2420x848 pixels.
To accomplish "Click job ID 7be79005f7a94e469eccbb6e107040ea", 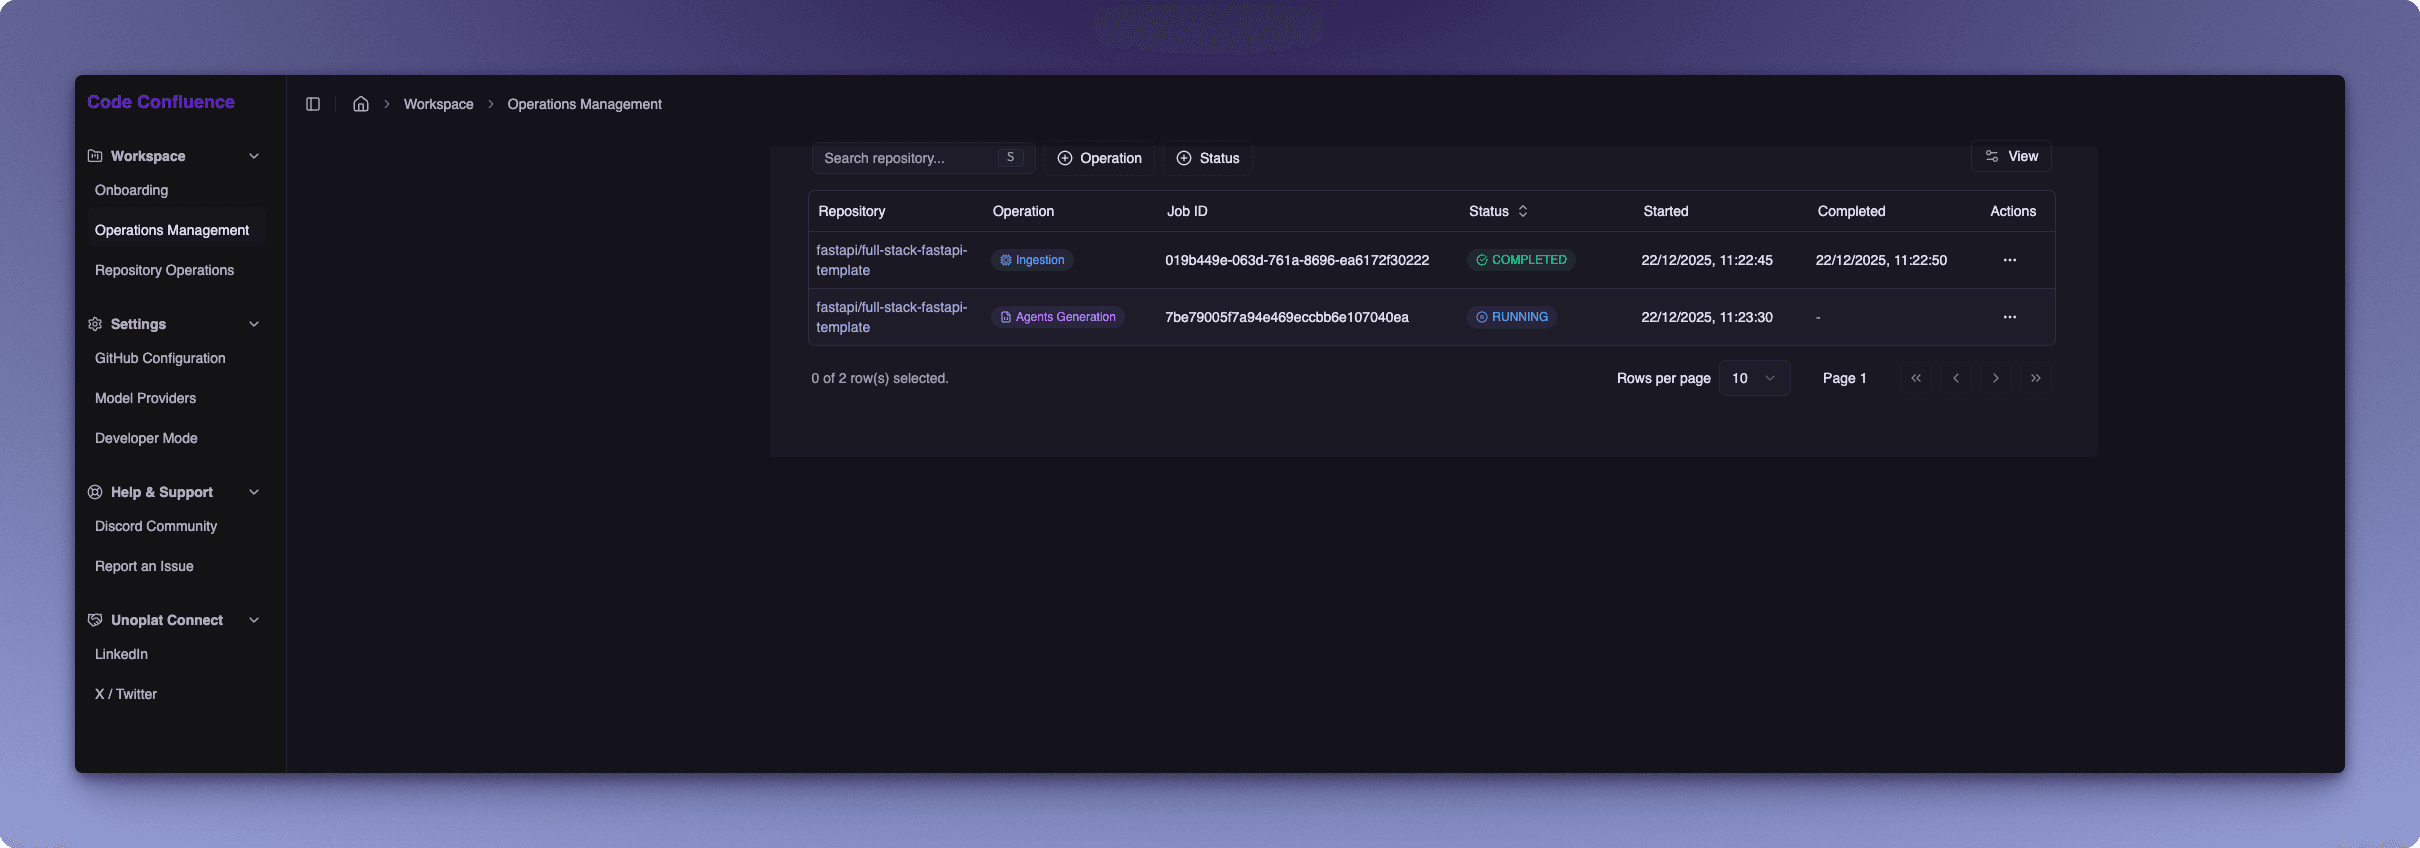I will [x=1287, y=317].
